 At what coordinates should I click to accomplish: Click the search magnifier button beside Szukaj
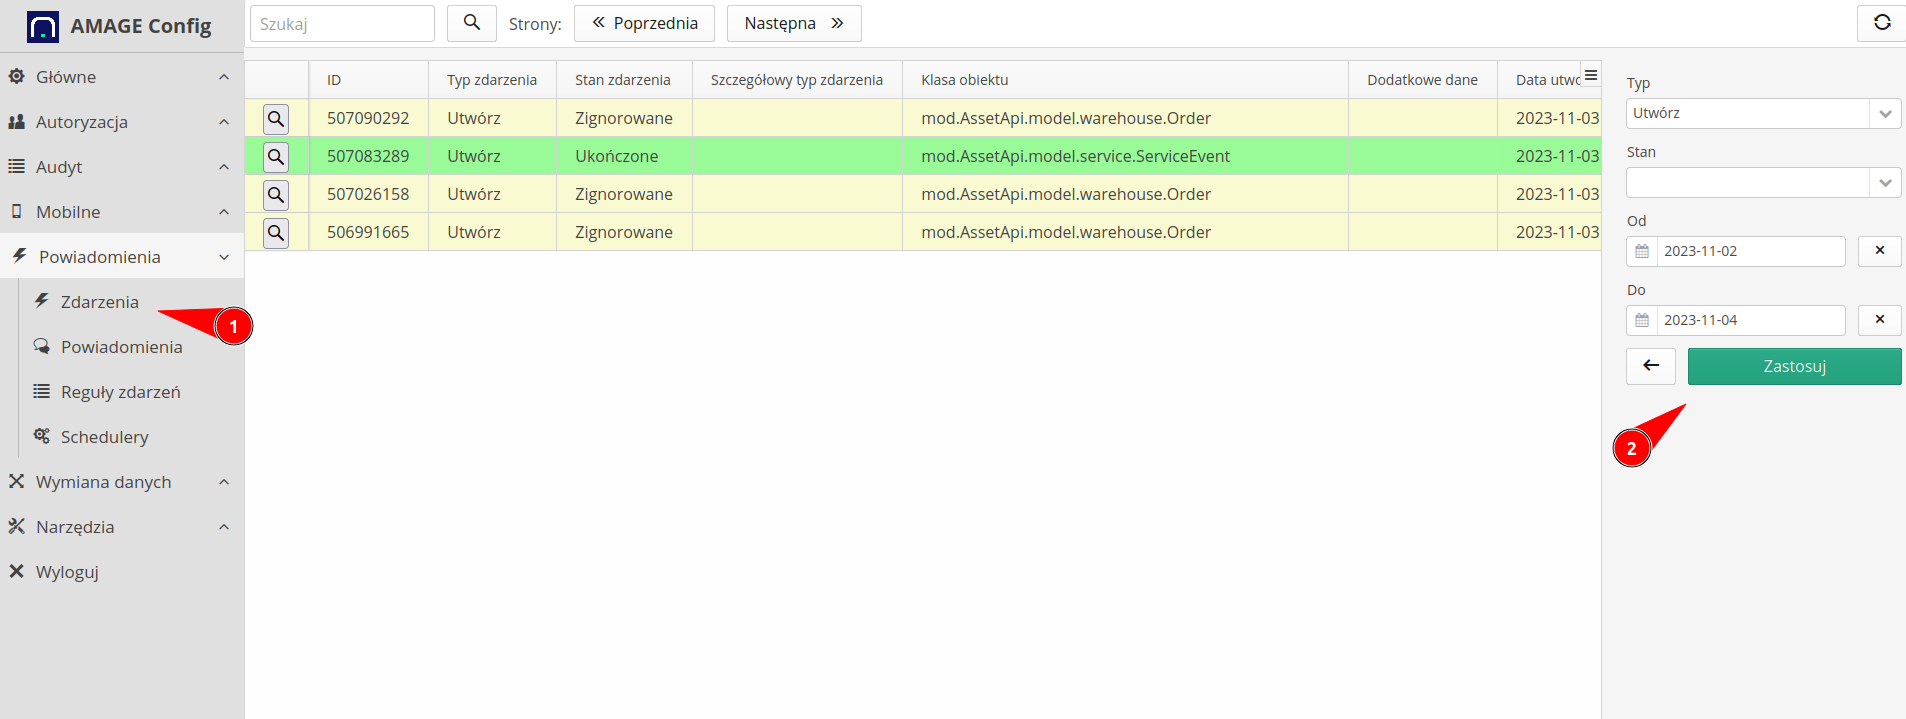tap(471, 23)
